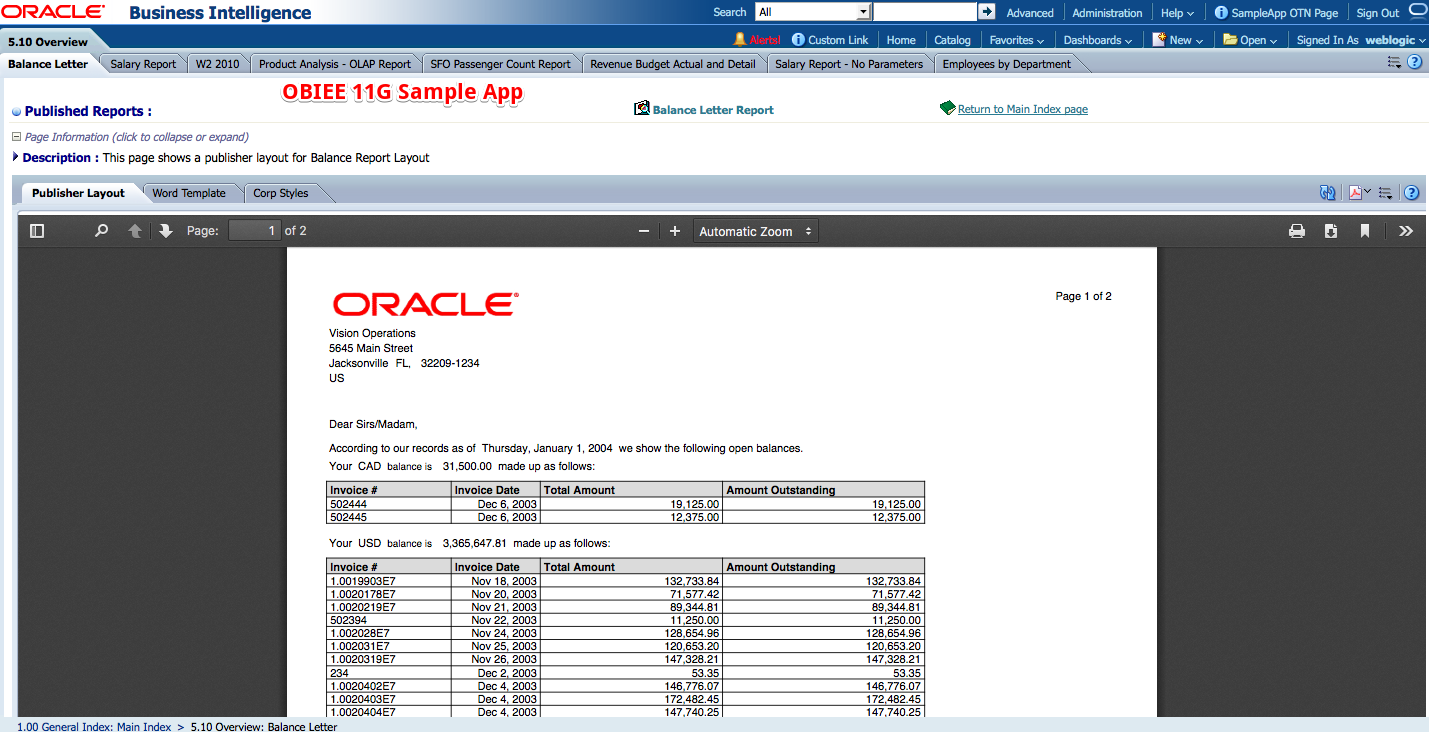Open the bookmarks in PDF viewer
The height and width of the screenshot is (732, 1429).
[x=1365, y=230]
